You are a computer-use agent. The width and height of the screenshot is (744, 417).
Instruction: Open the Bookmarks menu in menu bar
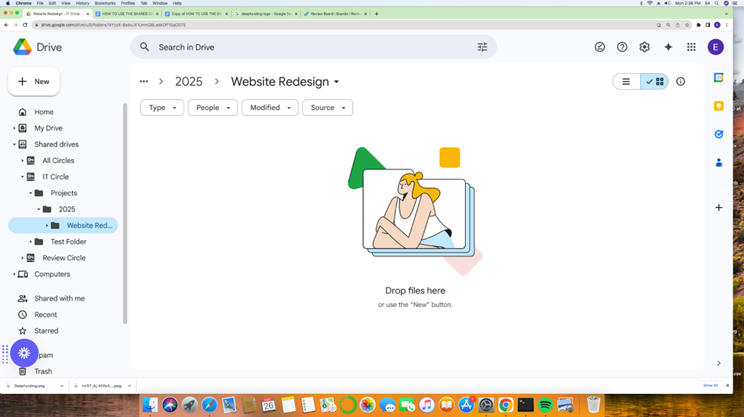pos(105,3)
